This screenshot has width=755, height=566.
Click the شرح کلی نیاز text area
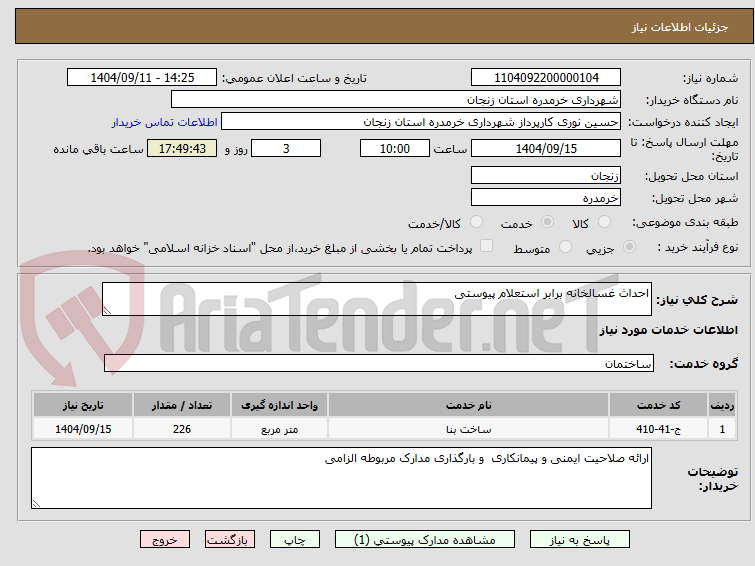(377, 299)
